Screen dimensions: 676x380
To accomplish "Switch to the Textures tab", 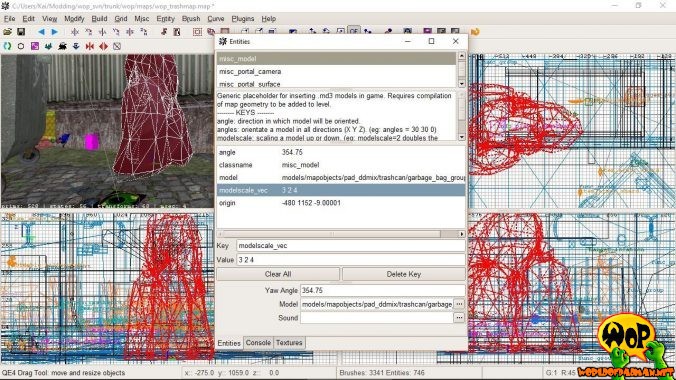I will point(289,343).
